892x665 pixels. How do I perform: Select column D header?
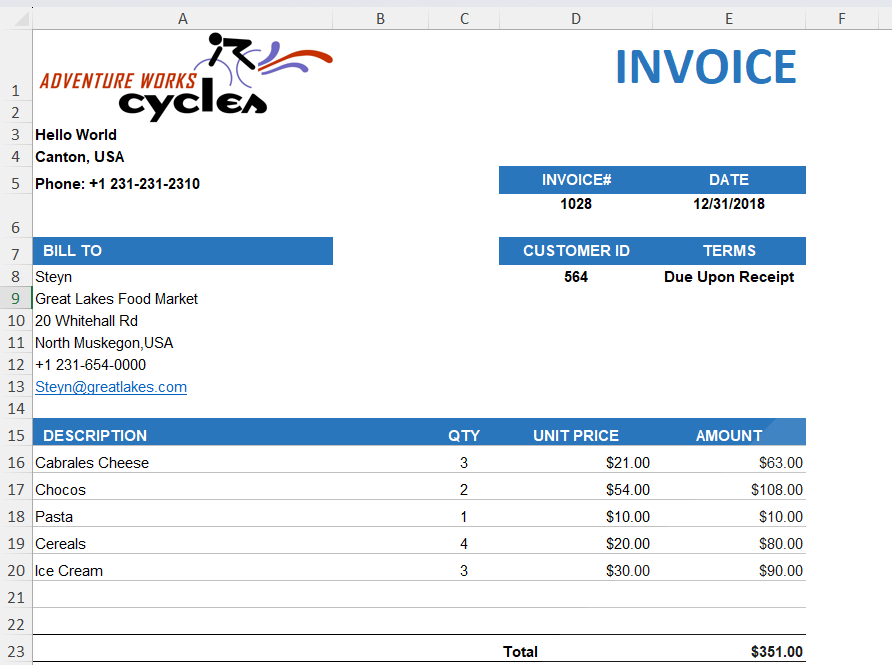pyautogui.click(x=576, y=19)
